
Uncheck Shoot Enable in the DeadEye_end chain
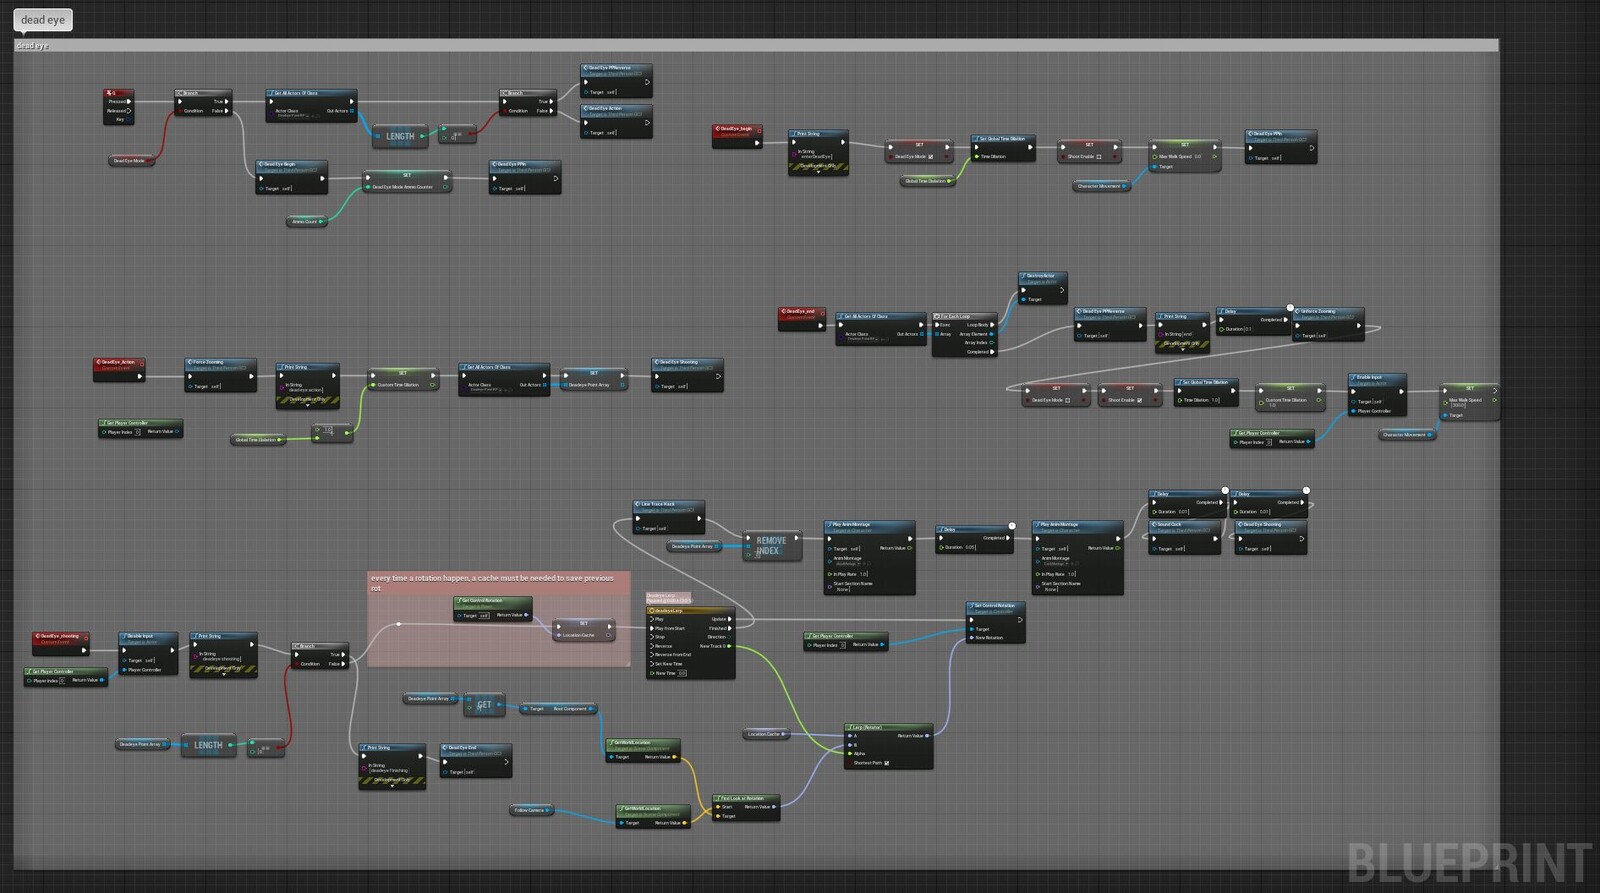(1140, 400)
